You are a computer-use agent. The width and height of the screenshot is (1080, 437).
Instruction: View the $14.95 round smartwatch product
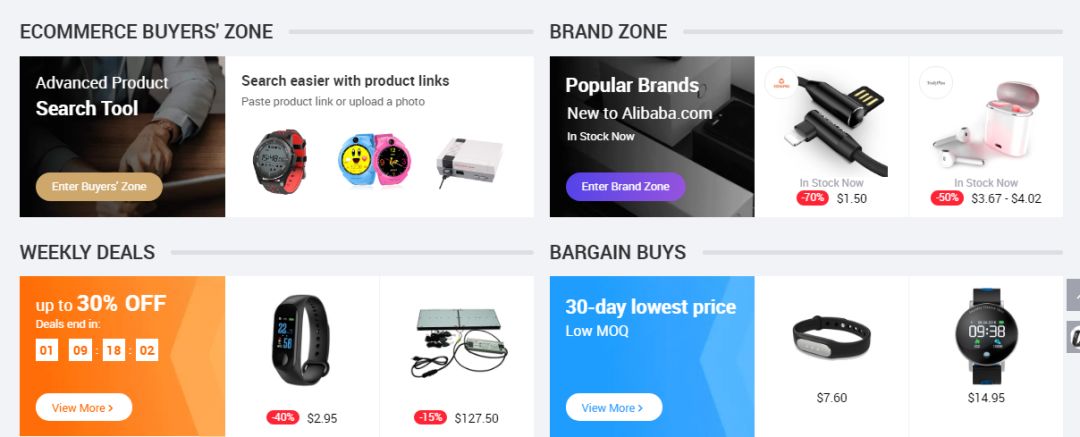(985, 336)
